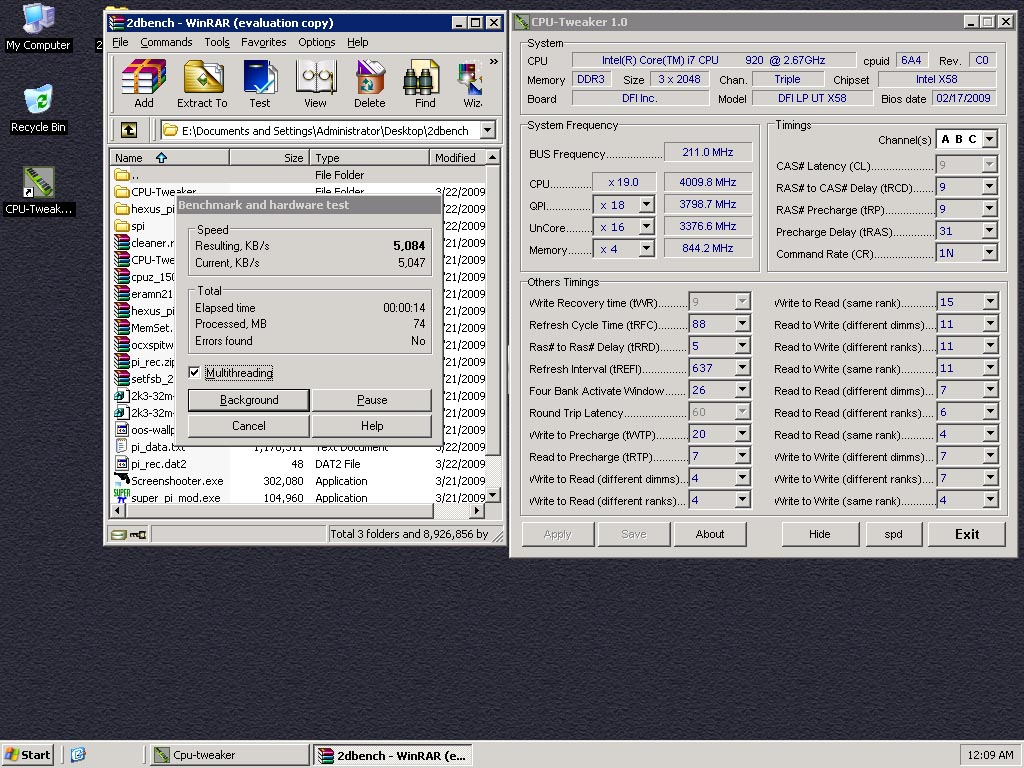Viewport: 1024px width, 768px height.
Task: Sort files by Modified column header
Action: tap(457, 157)
